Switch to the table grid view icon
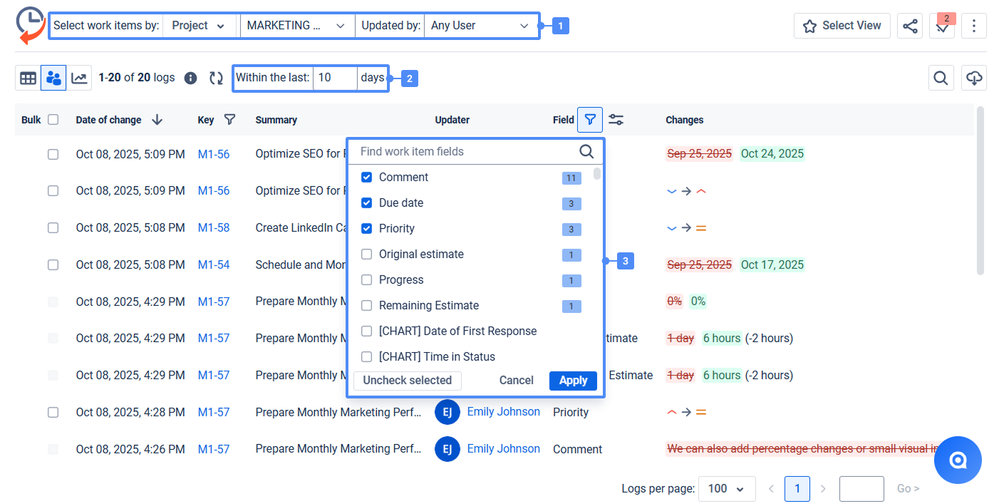 pos(28,78)
